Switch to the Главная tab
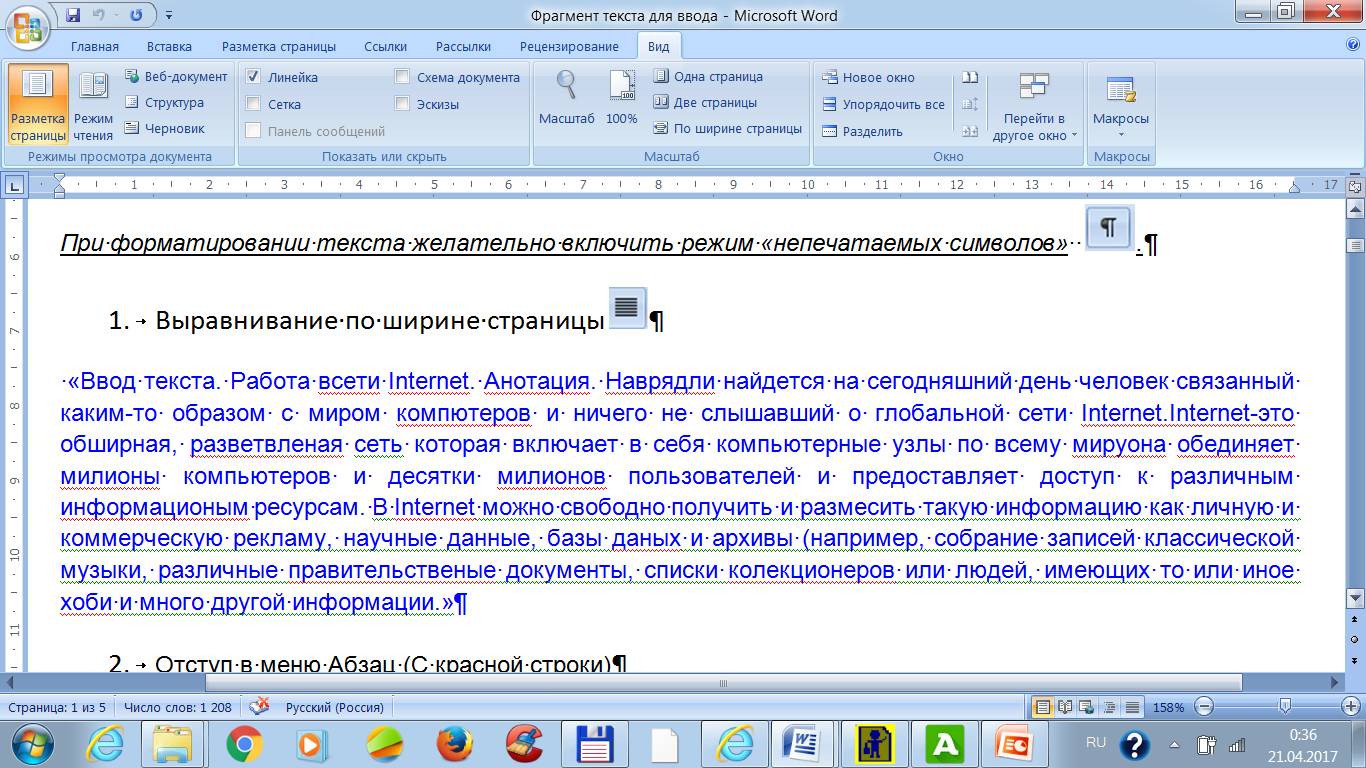This screenshot has height=768, width=1366. pyautogui.click(x=95, y=46)
